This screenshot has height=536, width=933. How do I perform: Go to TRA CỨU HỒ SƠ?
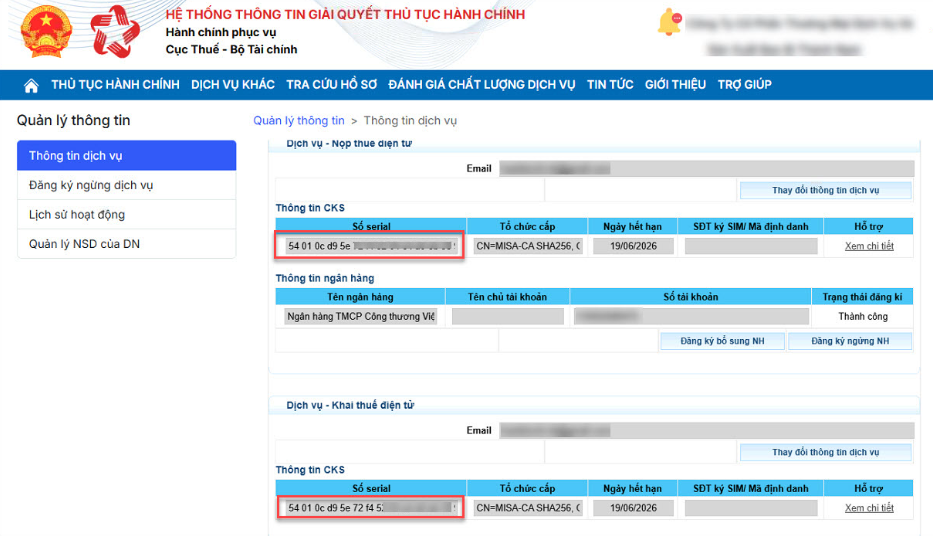[x=332, y=85]
